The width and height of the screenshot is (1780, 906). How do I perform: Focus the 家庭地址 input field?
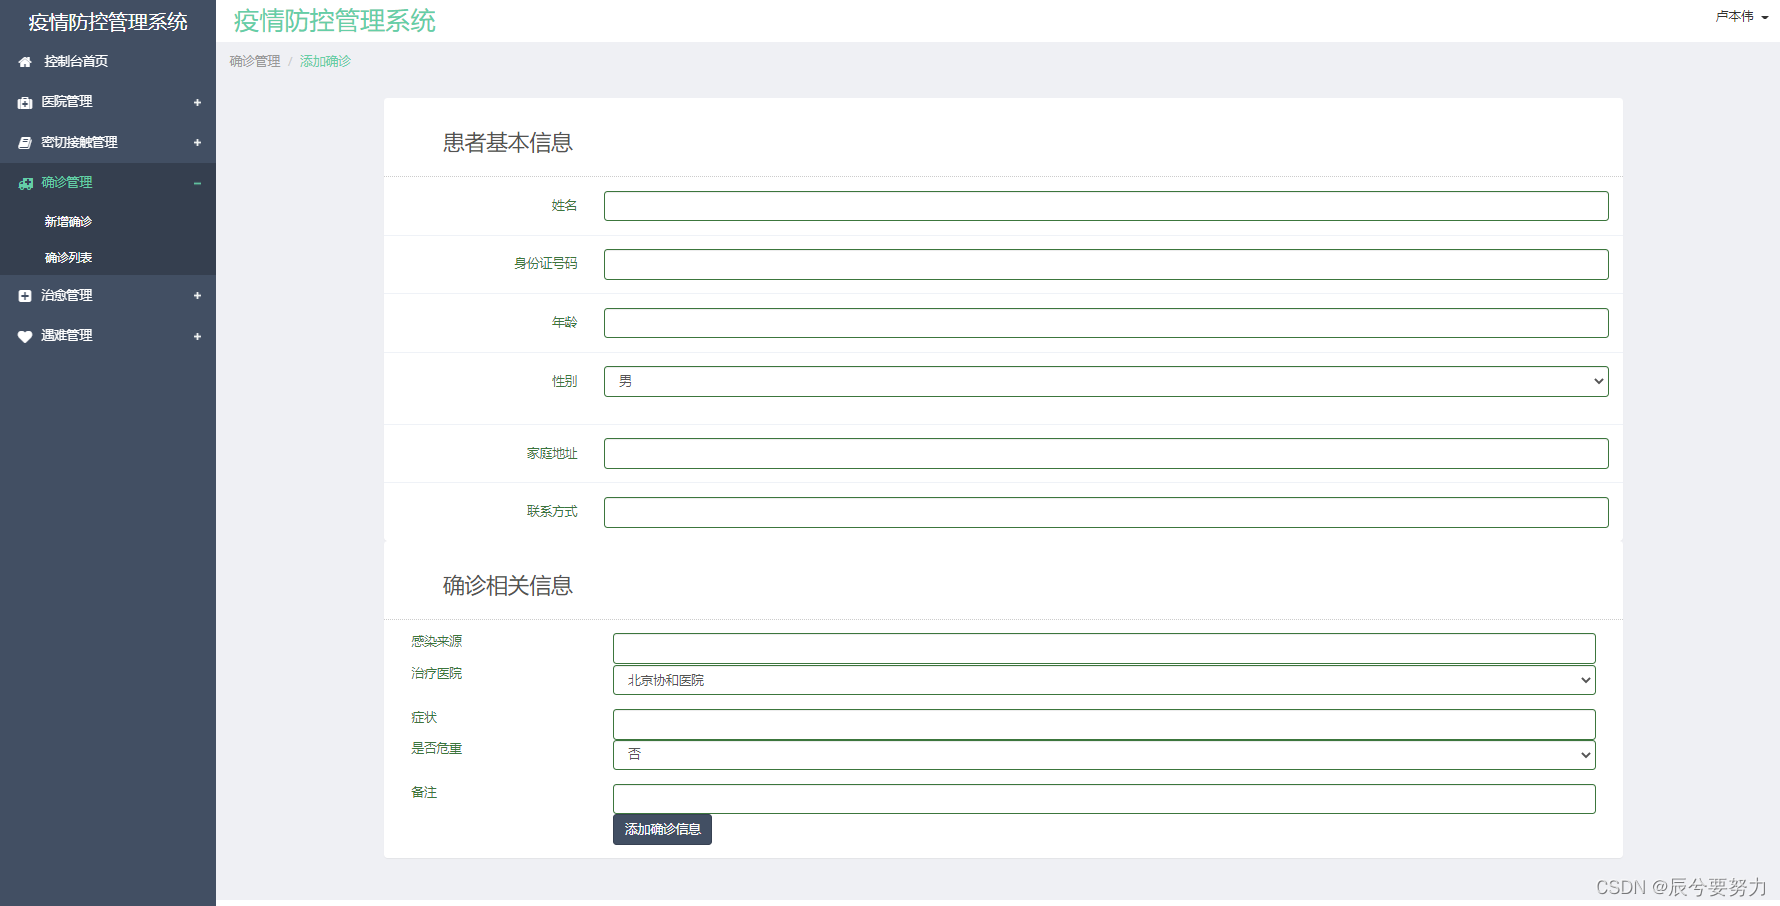click(1106, 453)
